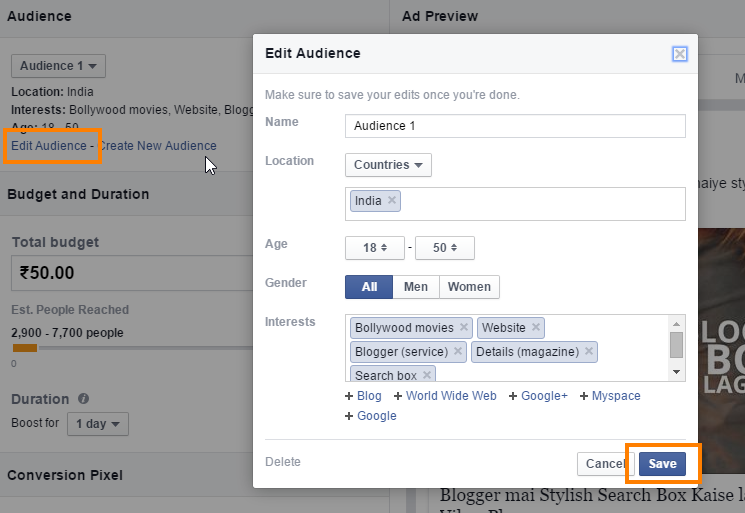Add suggested interest Google
Viewport: 745px width, 513px height.
(371, 416)
